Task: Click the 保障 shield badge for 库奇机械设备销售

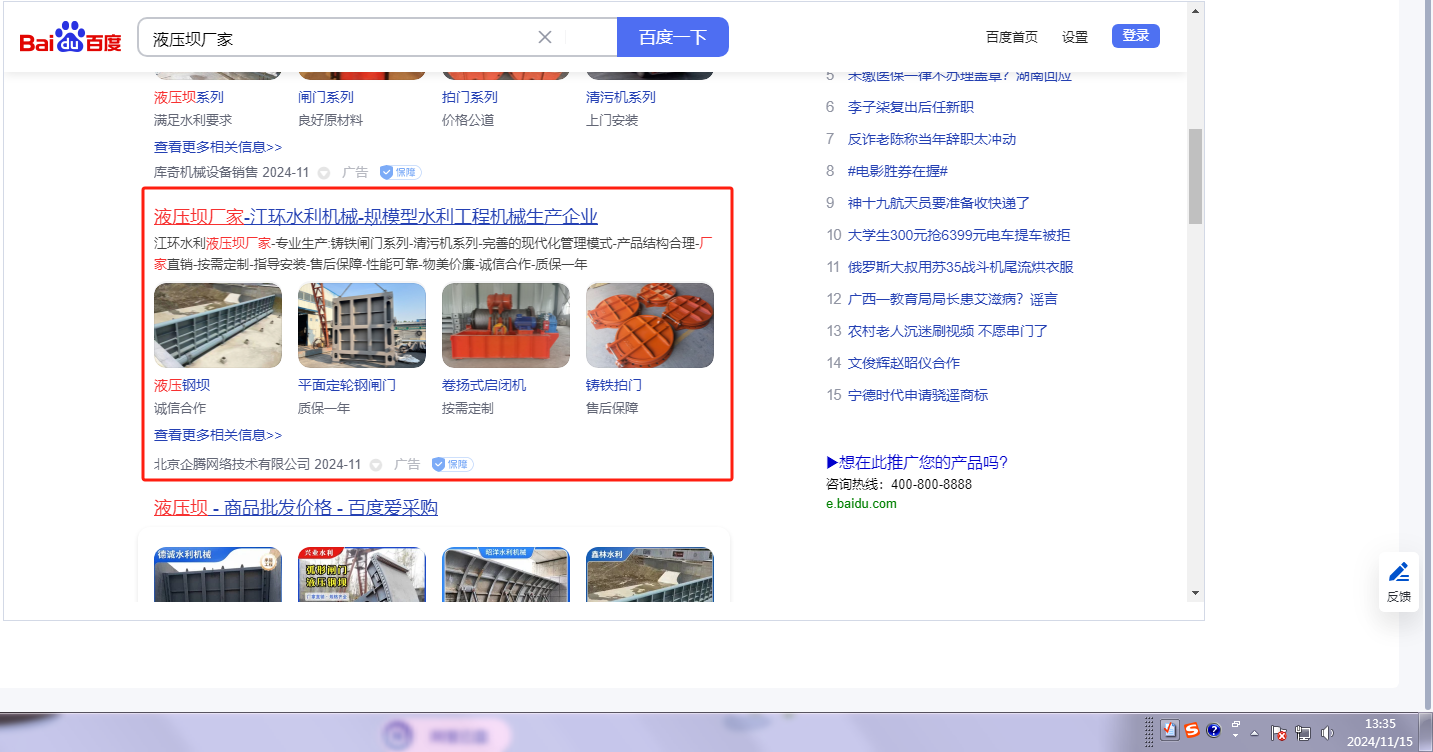Action: [399, 172]
